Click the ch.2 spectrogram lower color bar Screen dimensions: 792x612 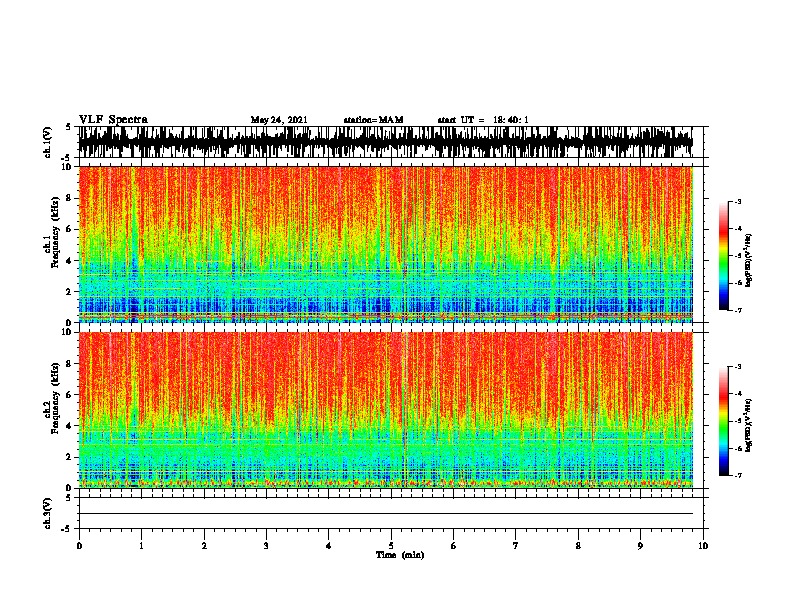tap(723, 421)
